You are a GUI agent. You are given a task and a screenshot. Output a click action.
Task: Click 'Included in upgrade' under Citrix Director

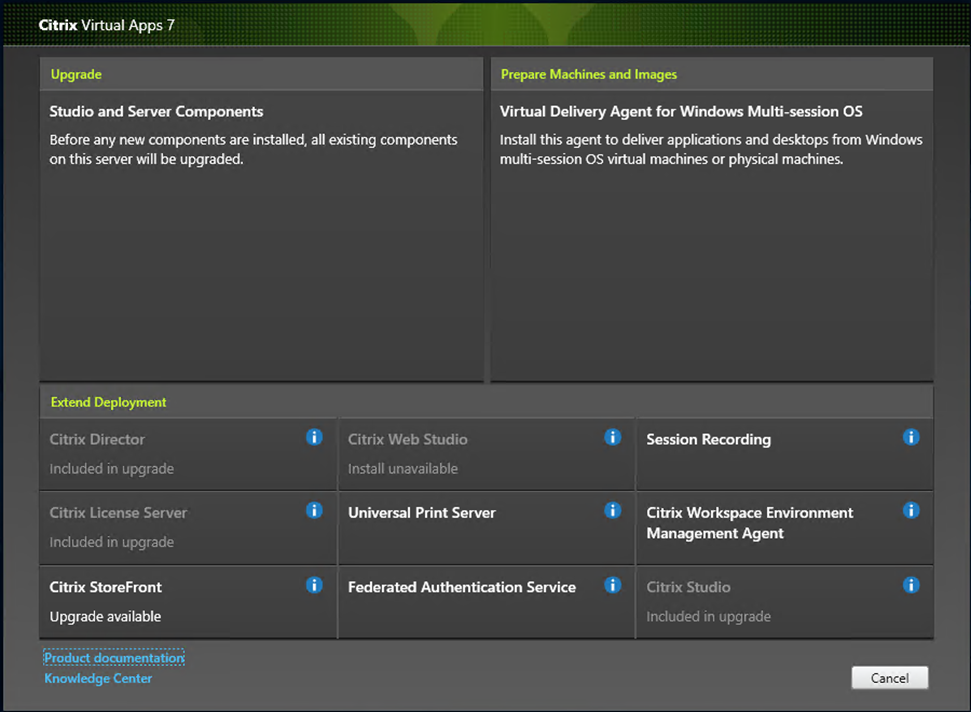pyautogui.click(x=111, y=469)
